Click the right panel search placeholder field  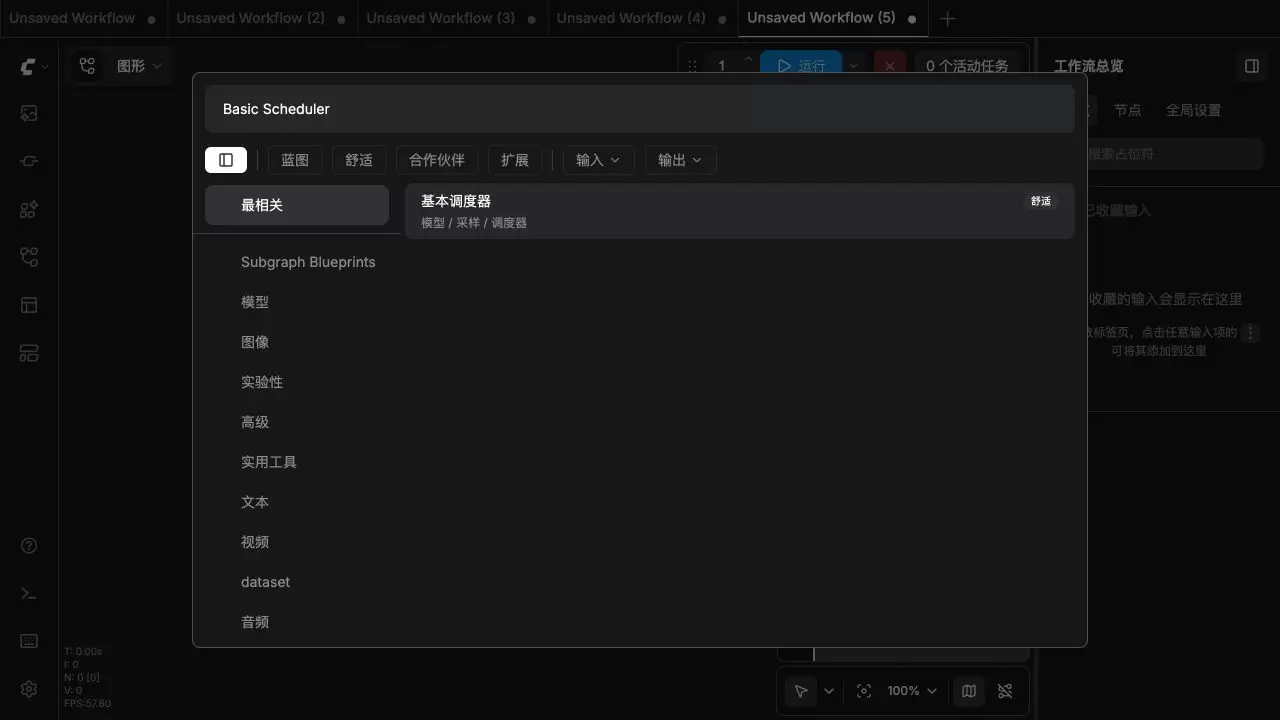click(x=1175, y=154)
